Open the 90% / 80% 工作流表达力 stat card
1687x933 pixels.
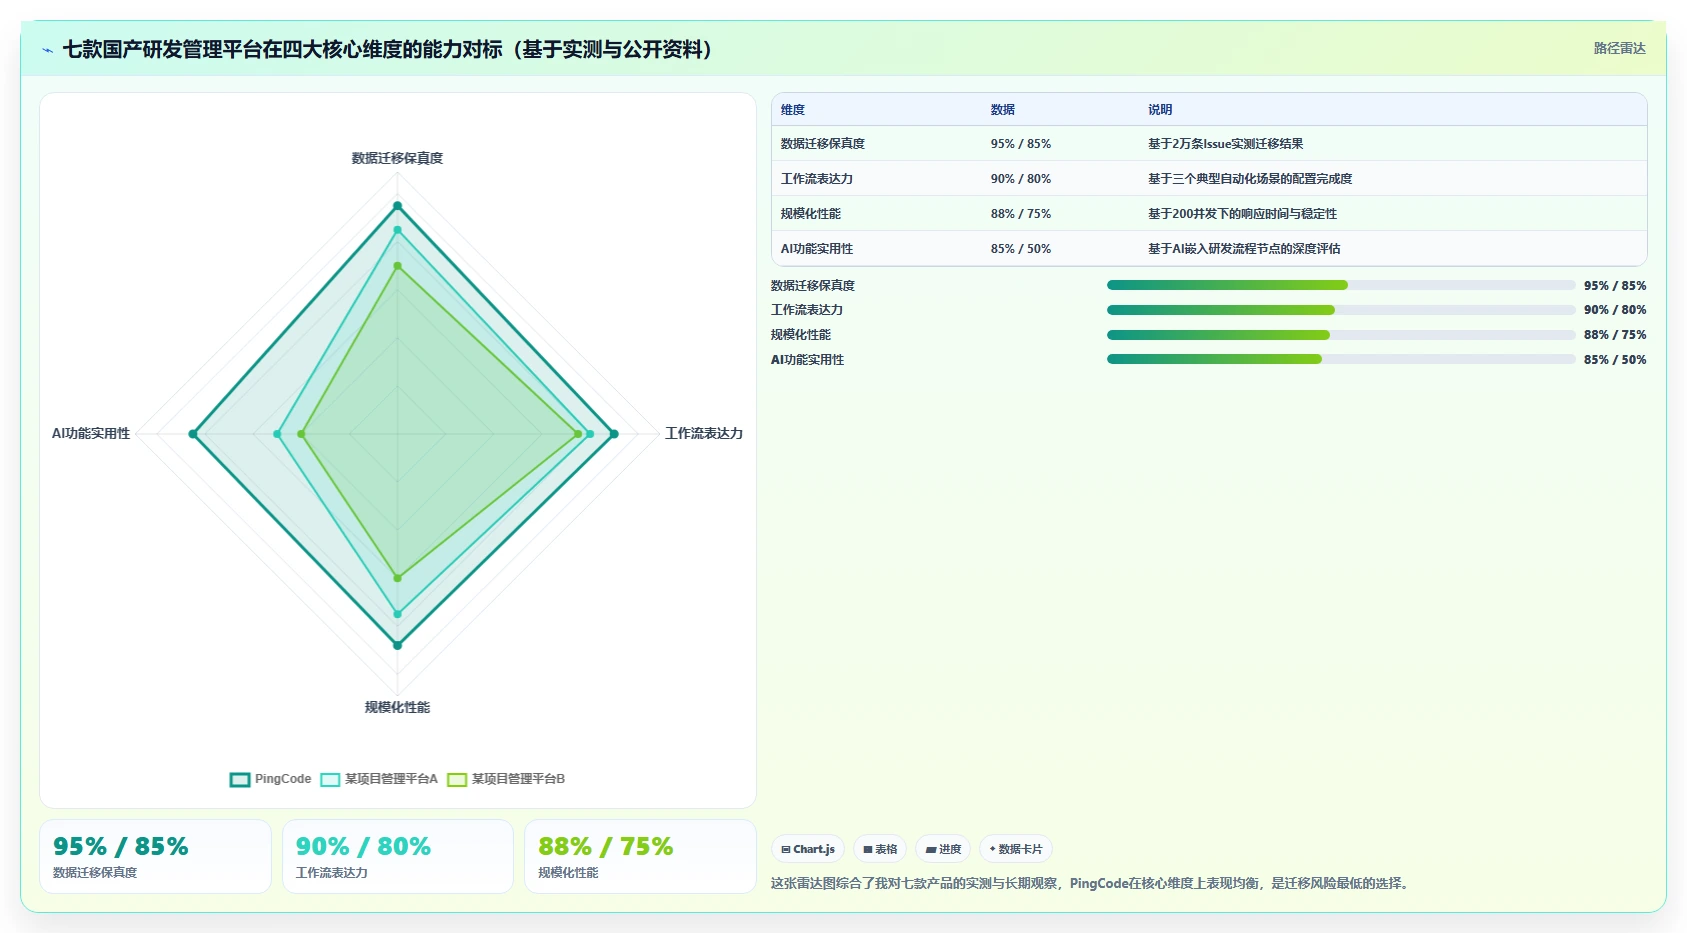pyautogui.click(x=398, y=857)
